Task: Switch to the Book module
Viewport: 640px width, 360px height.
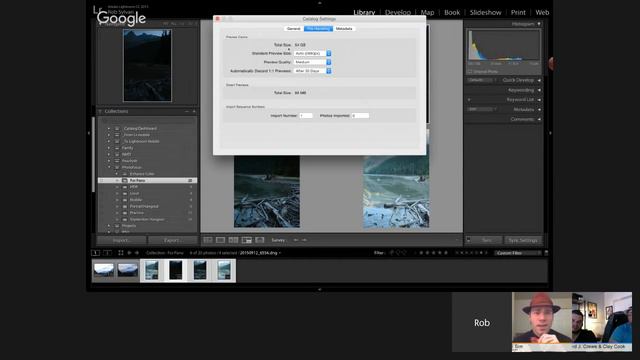Action: pyautogui.click(x=452, y=13)
